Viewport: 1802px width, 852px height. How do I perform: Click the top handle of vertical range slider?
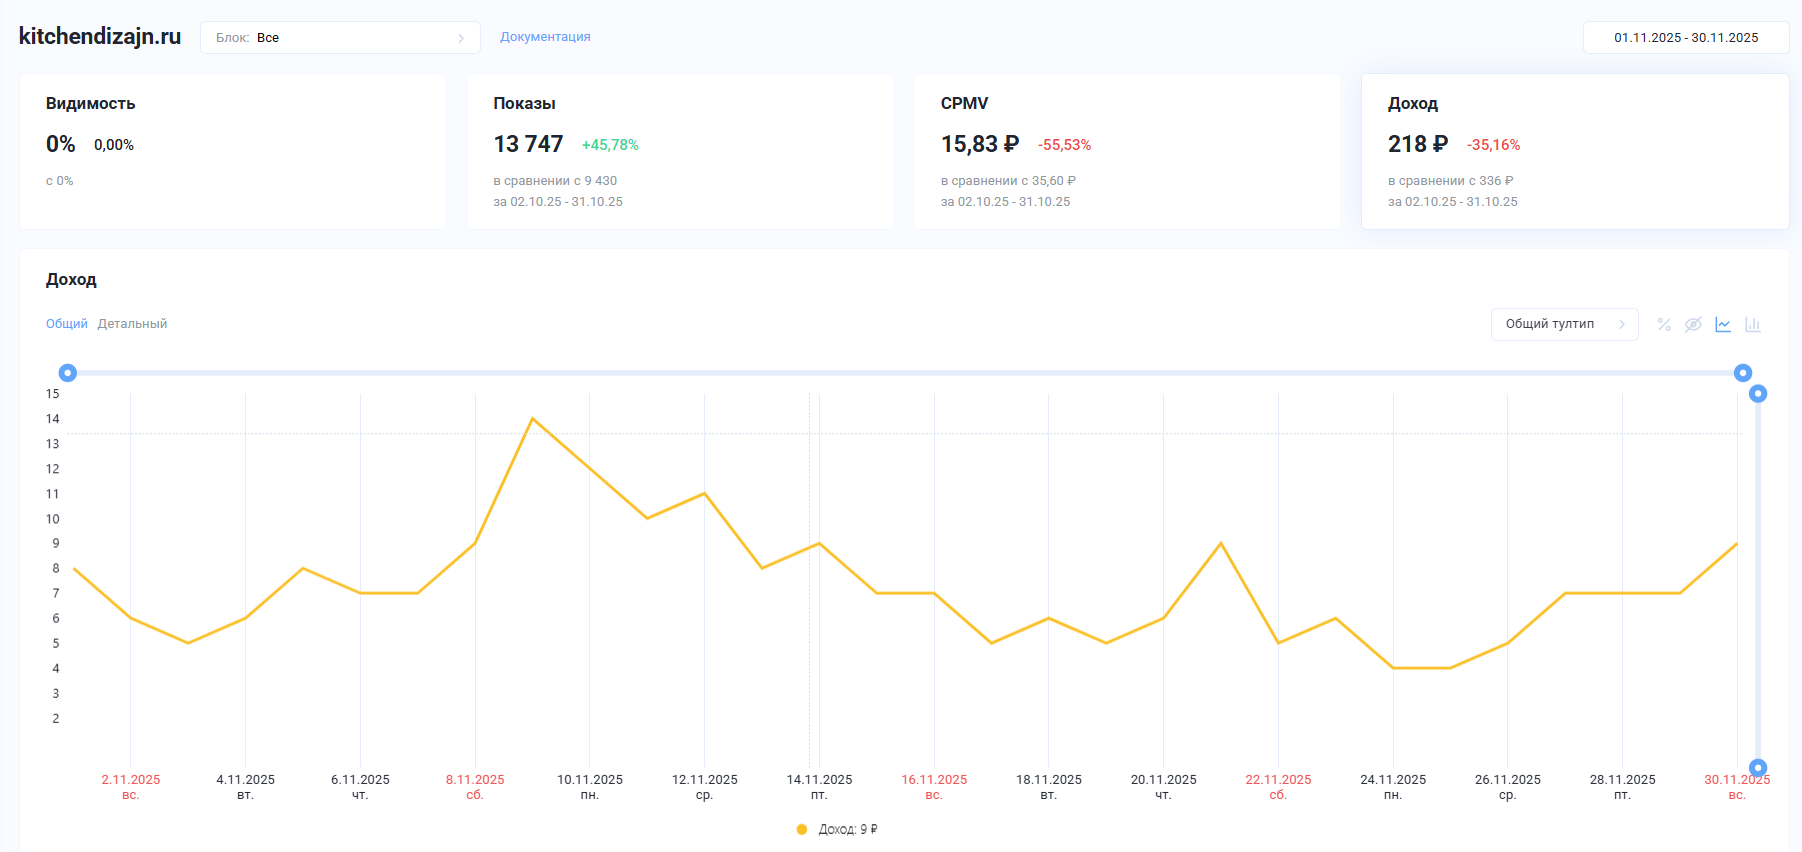tap(1758, 394)
